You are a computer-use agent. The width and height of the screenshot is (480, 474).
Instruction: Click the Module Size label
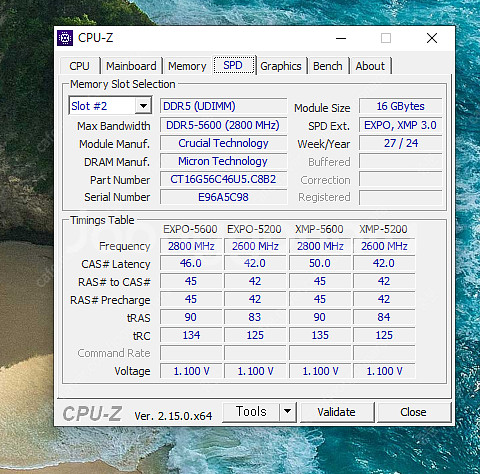pyautogui.click(x=322, y=108)
